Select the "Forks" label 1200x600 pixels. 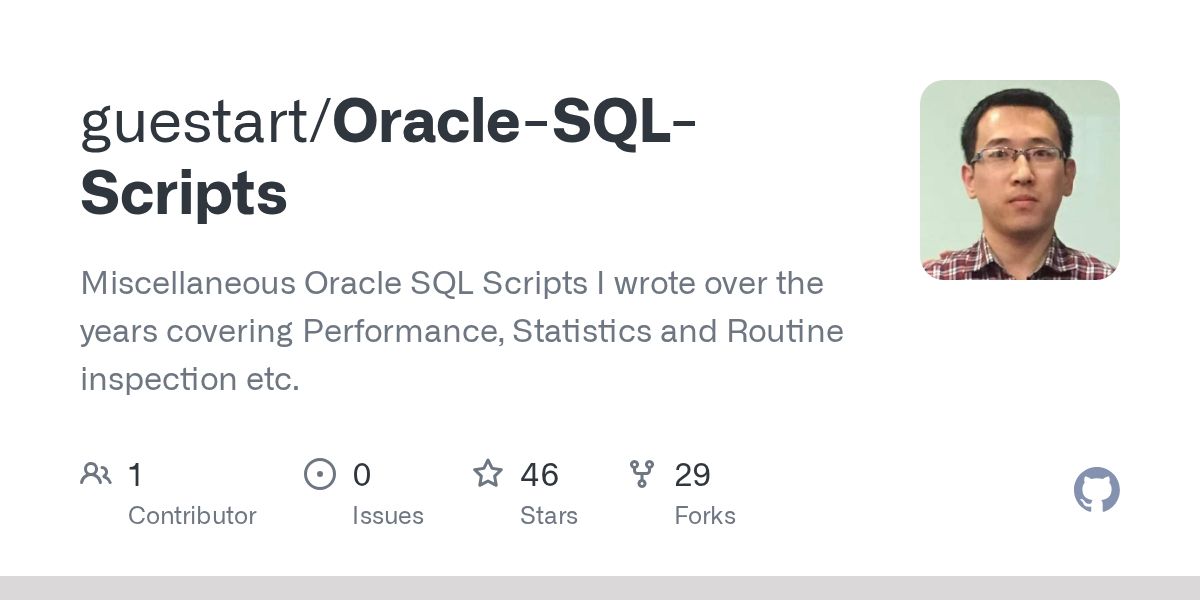(704, 516)
